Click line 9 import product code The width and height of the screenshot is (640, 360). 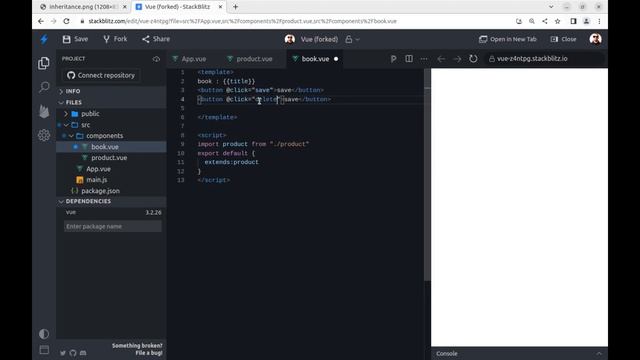(253, 144)
